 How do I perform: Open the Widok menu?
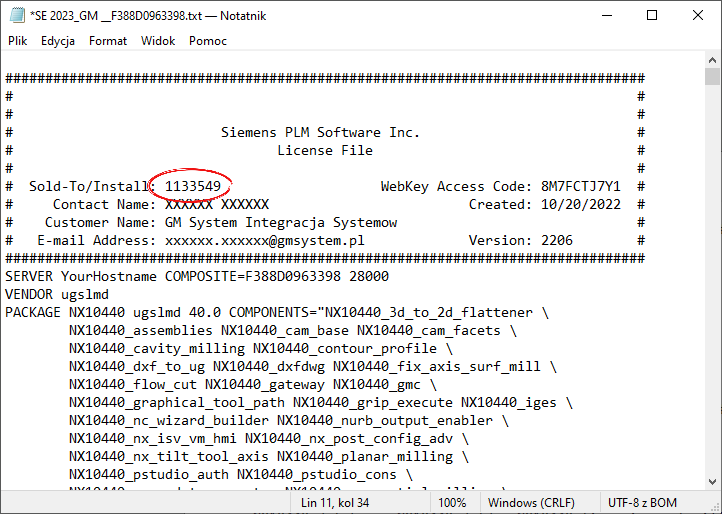tap(158, 41)
